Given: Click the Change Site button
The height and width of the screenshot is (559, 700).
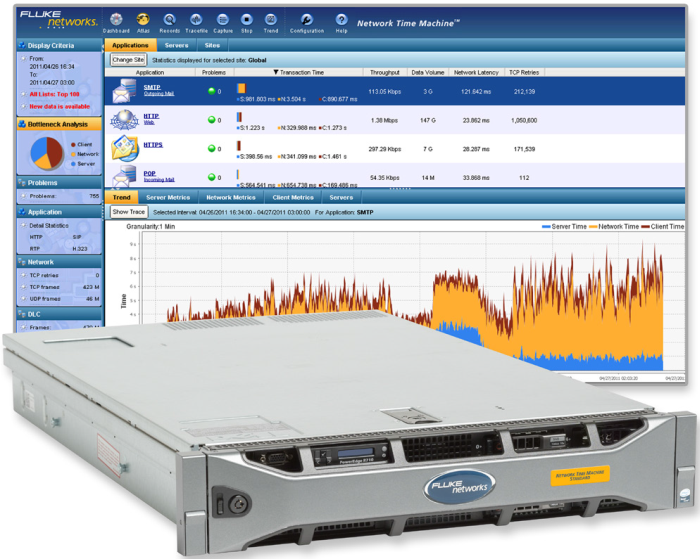Looking at the screenshot, I should tap(128, 60).
